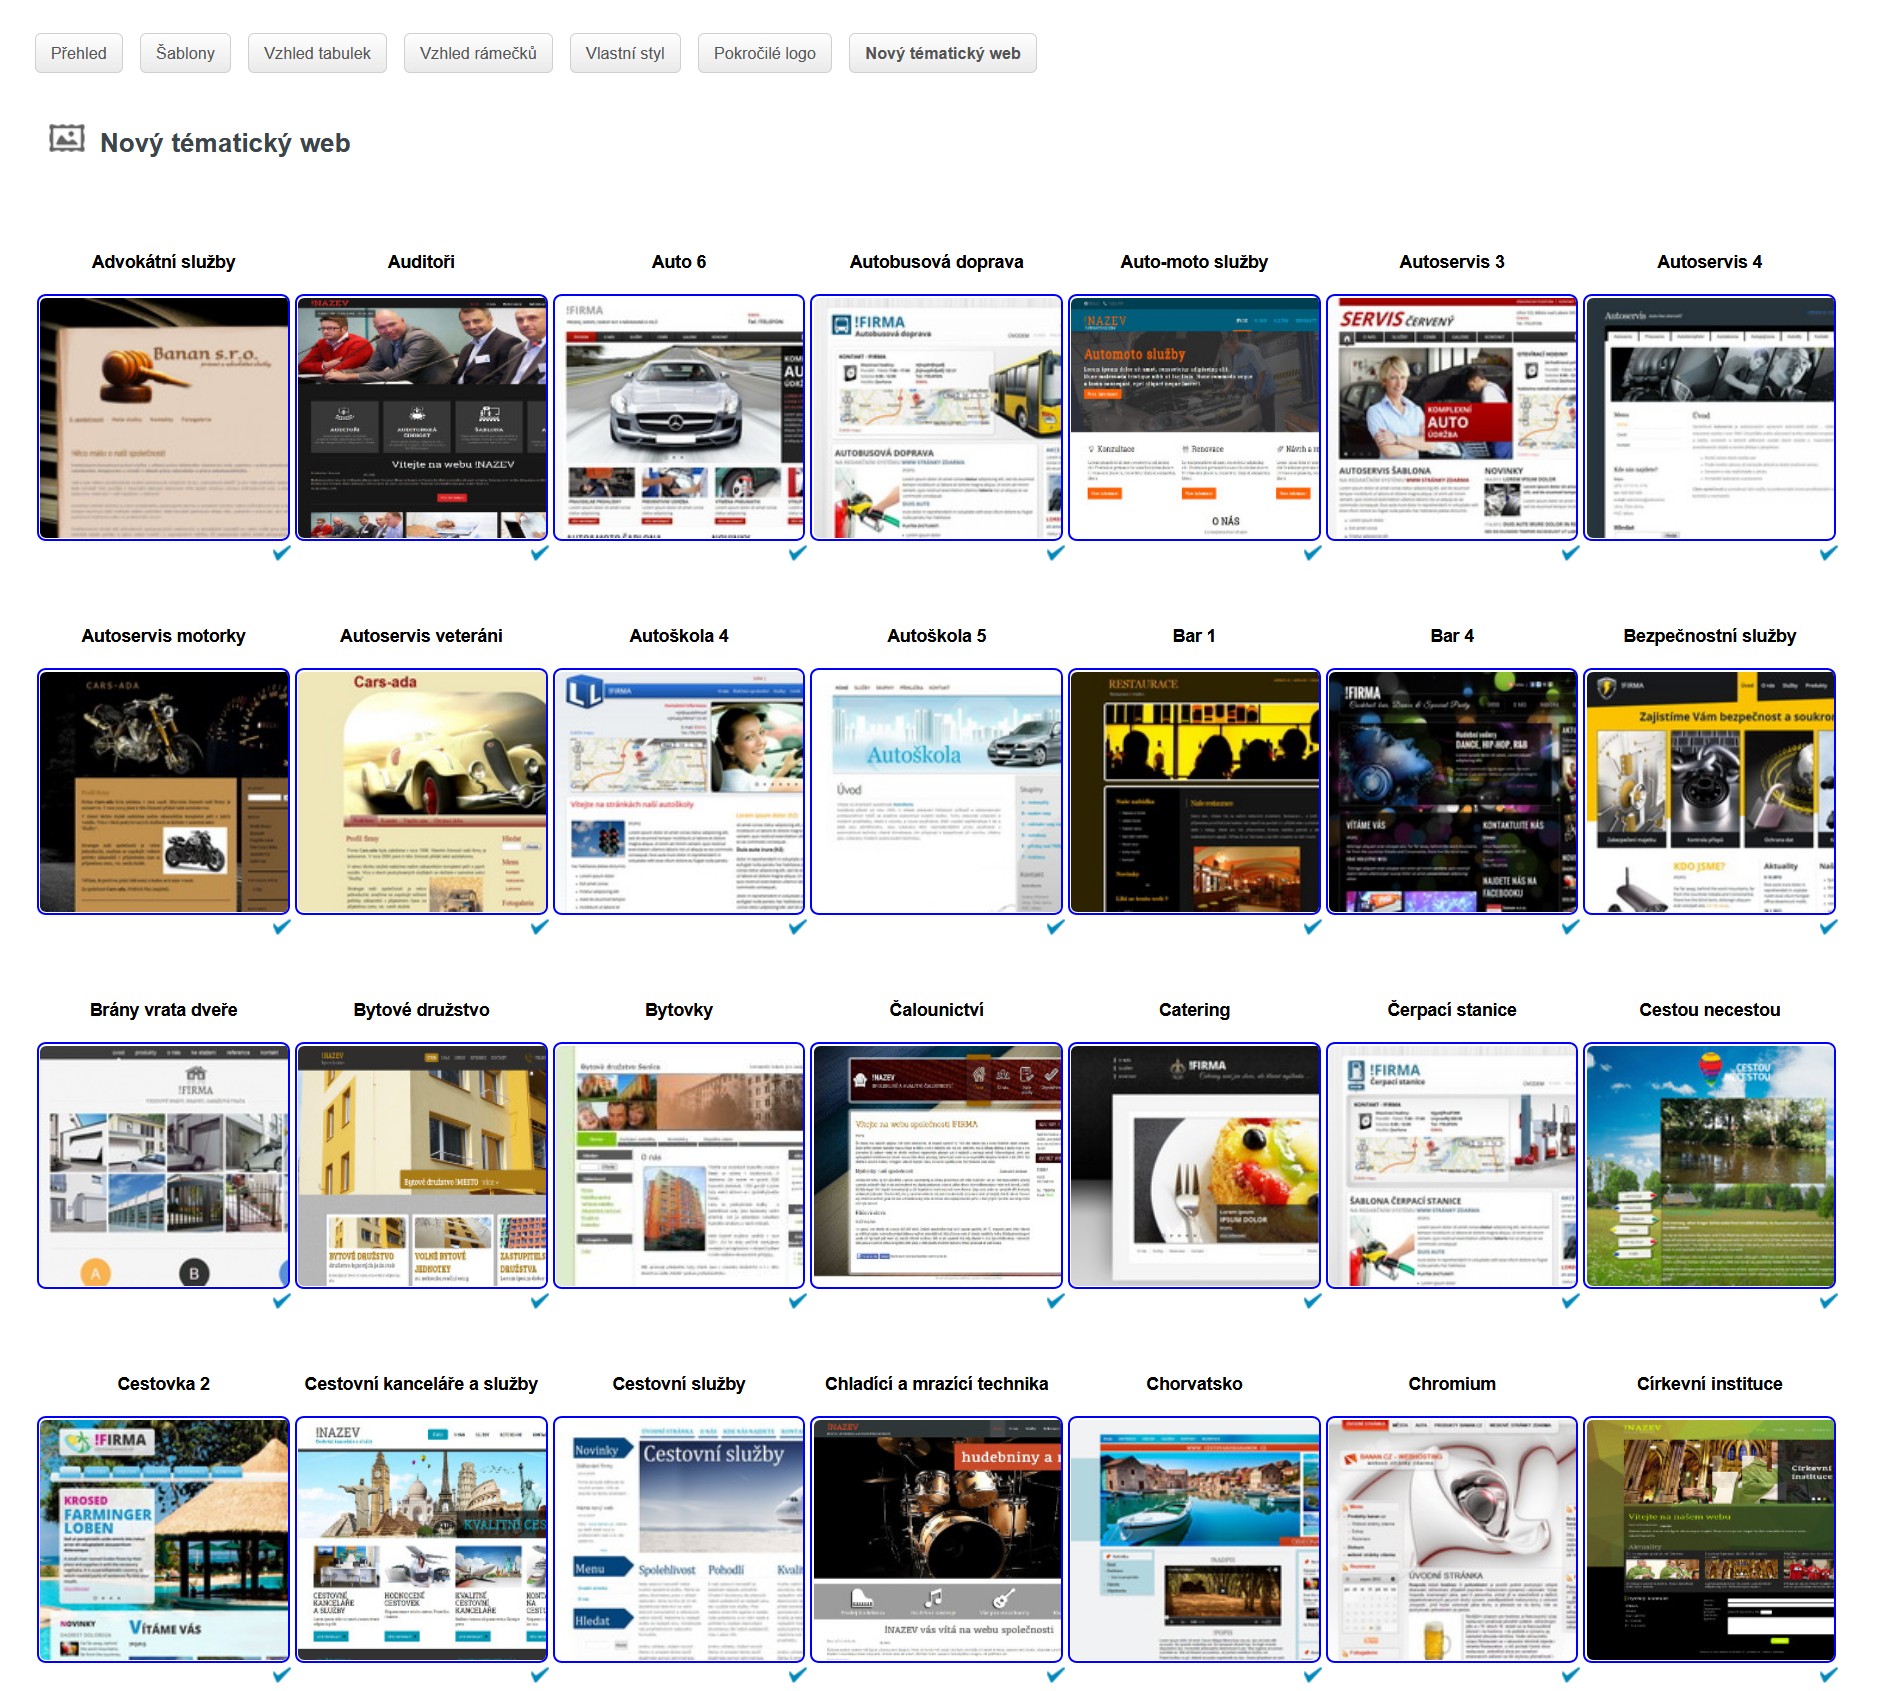Click the Pokročilé logo button
1879x1691 pixels.
[764, 53]
